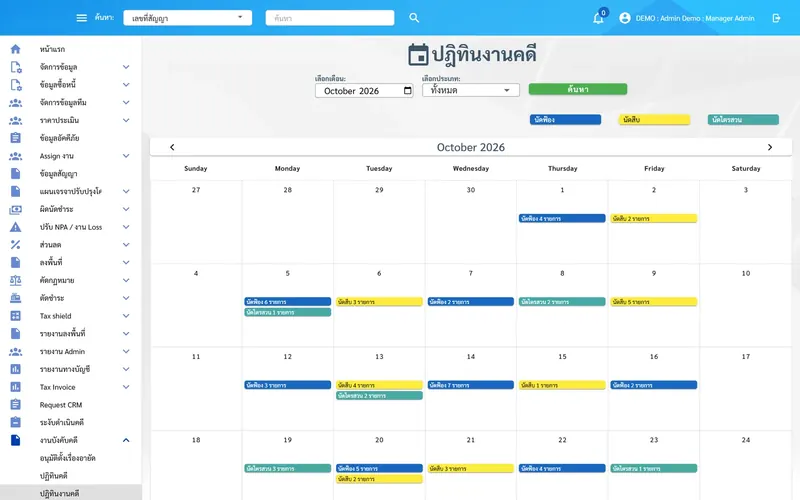Open นัดไต่สวน 3 รายการ event on October 19

[x=288, y=468]
